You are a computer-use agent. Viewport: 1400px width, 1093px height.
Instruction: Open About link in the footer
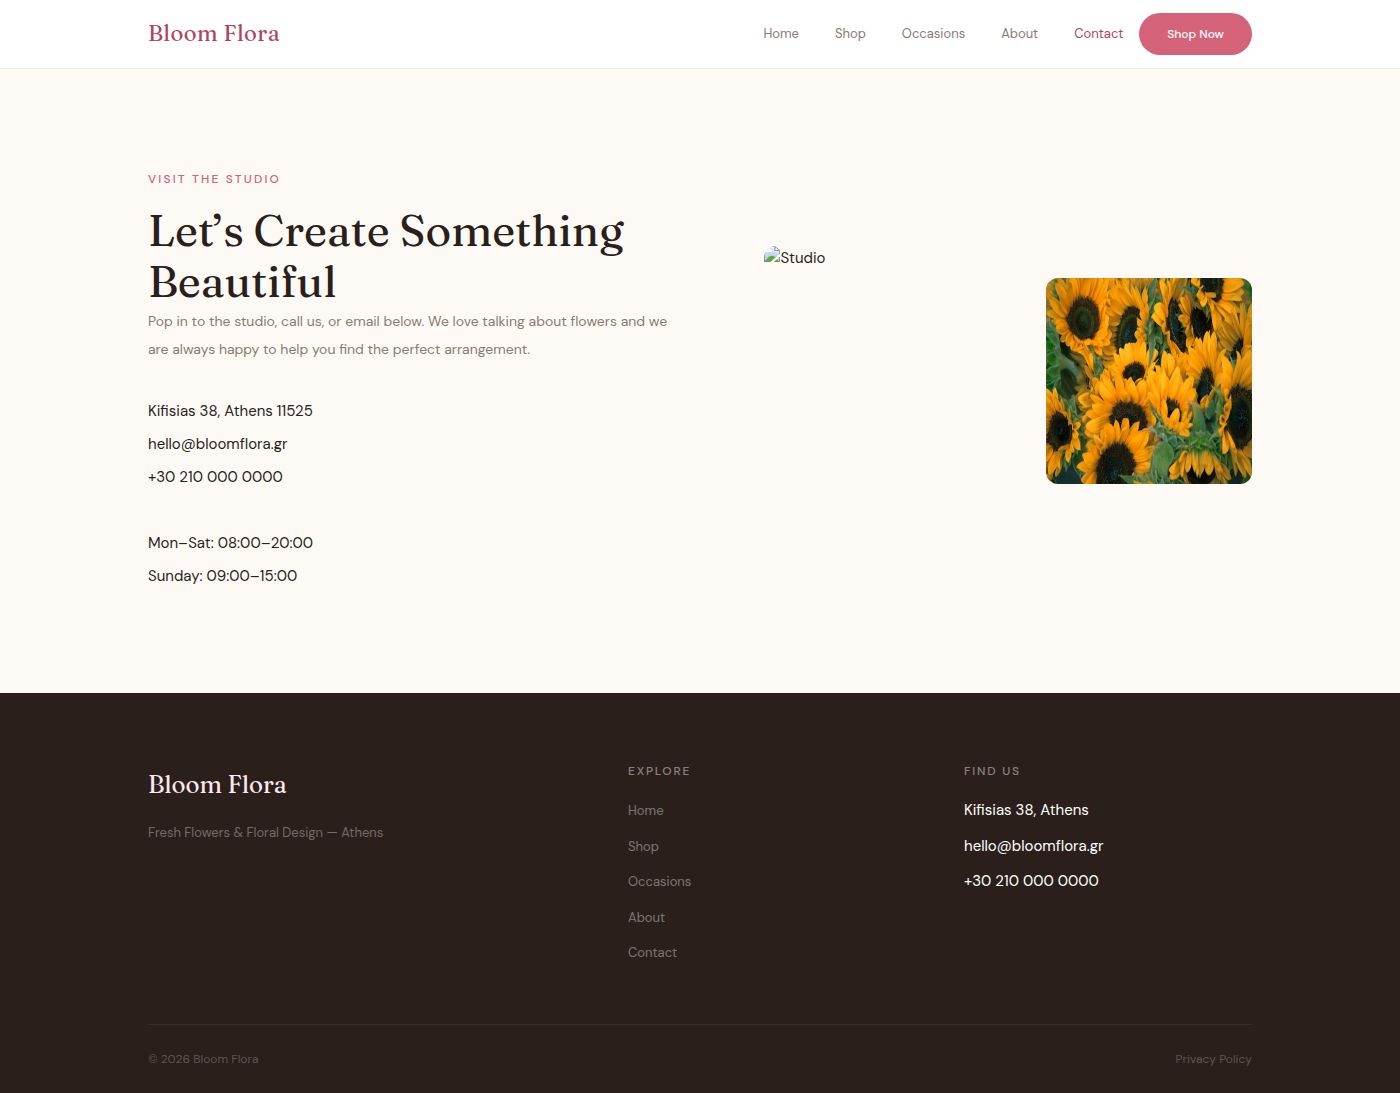point(646,917)
